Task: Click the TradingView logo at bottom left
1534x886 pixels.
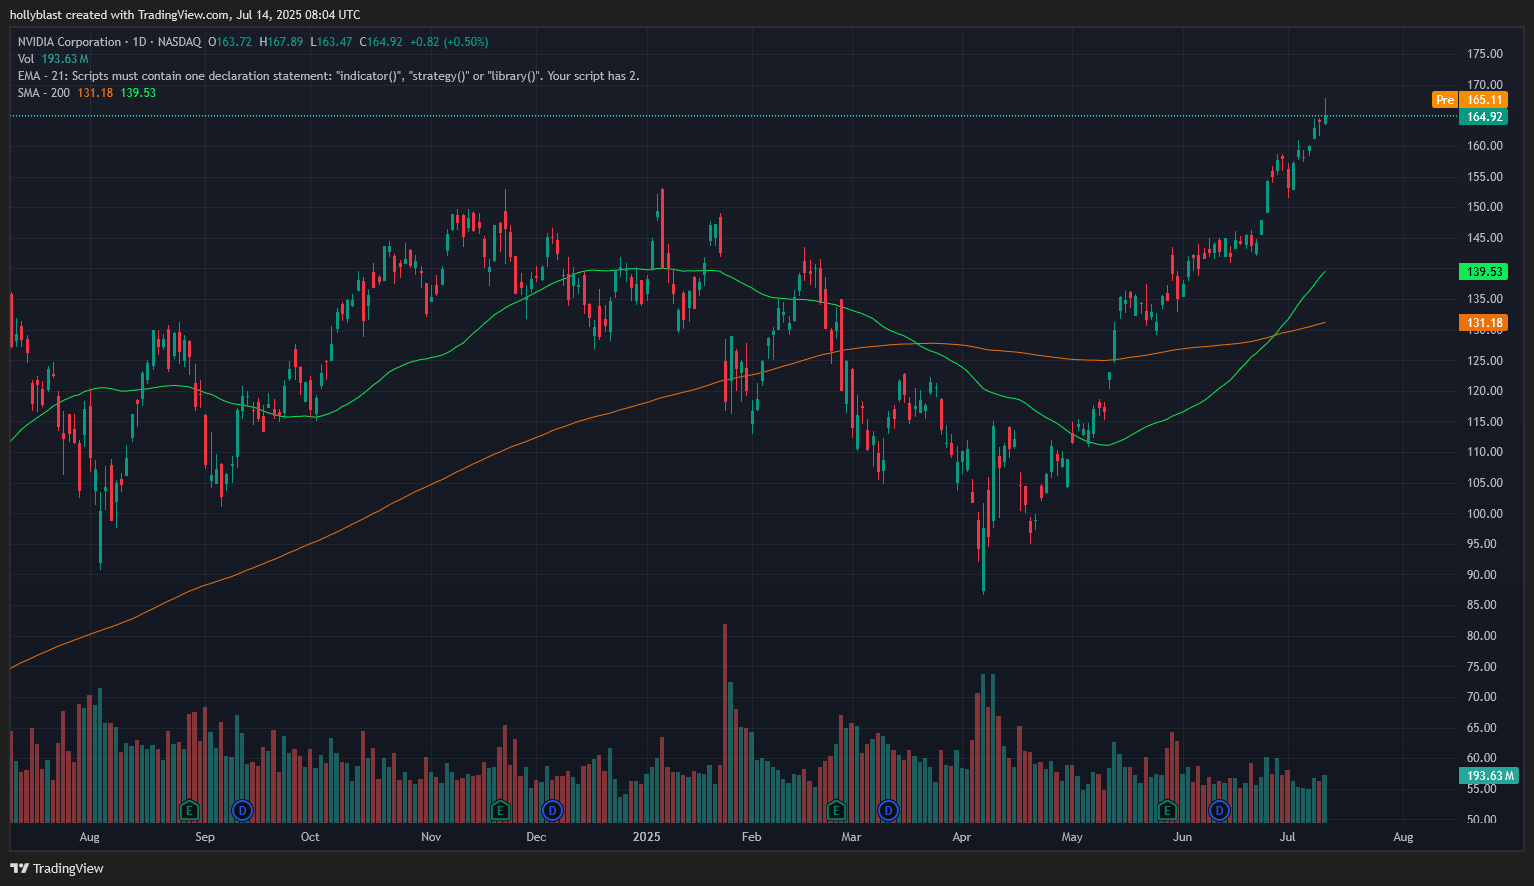Action: click(x=57, y=868)
